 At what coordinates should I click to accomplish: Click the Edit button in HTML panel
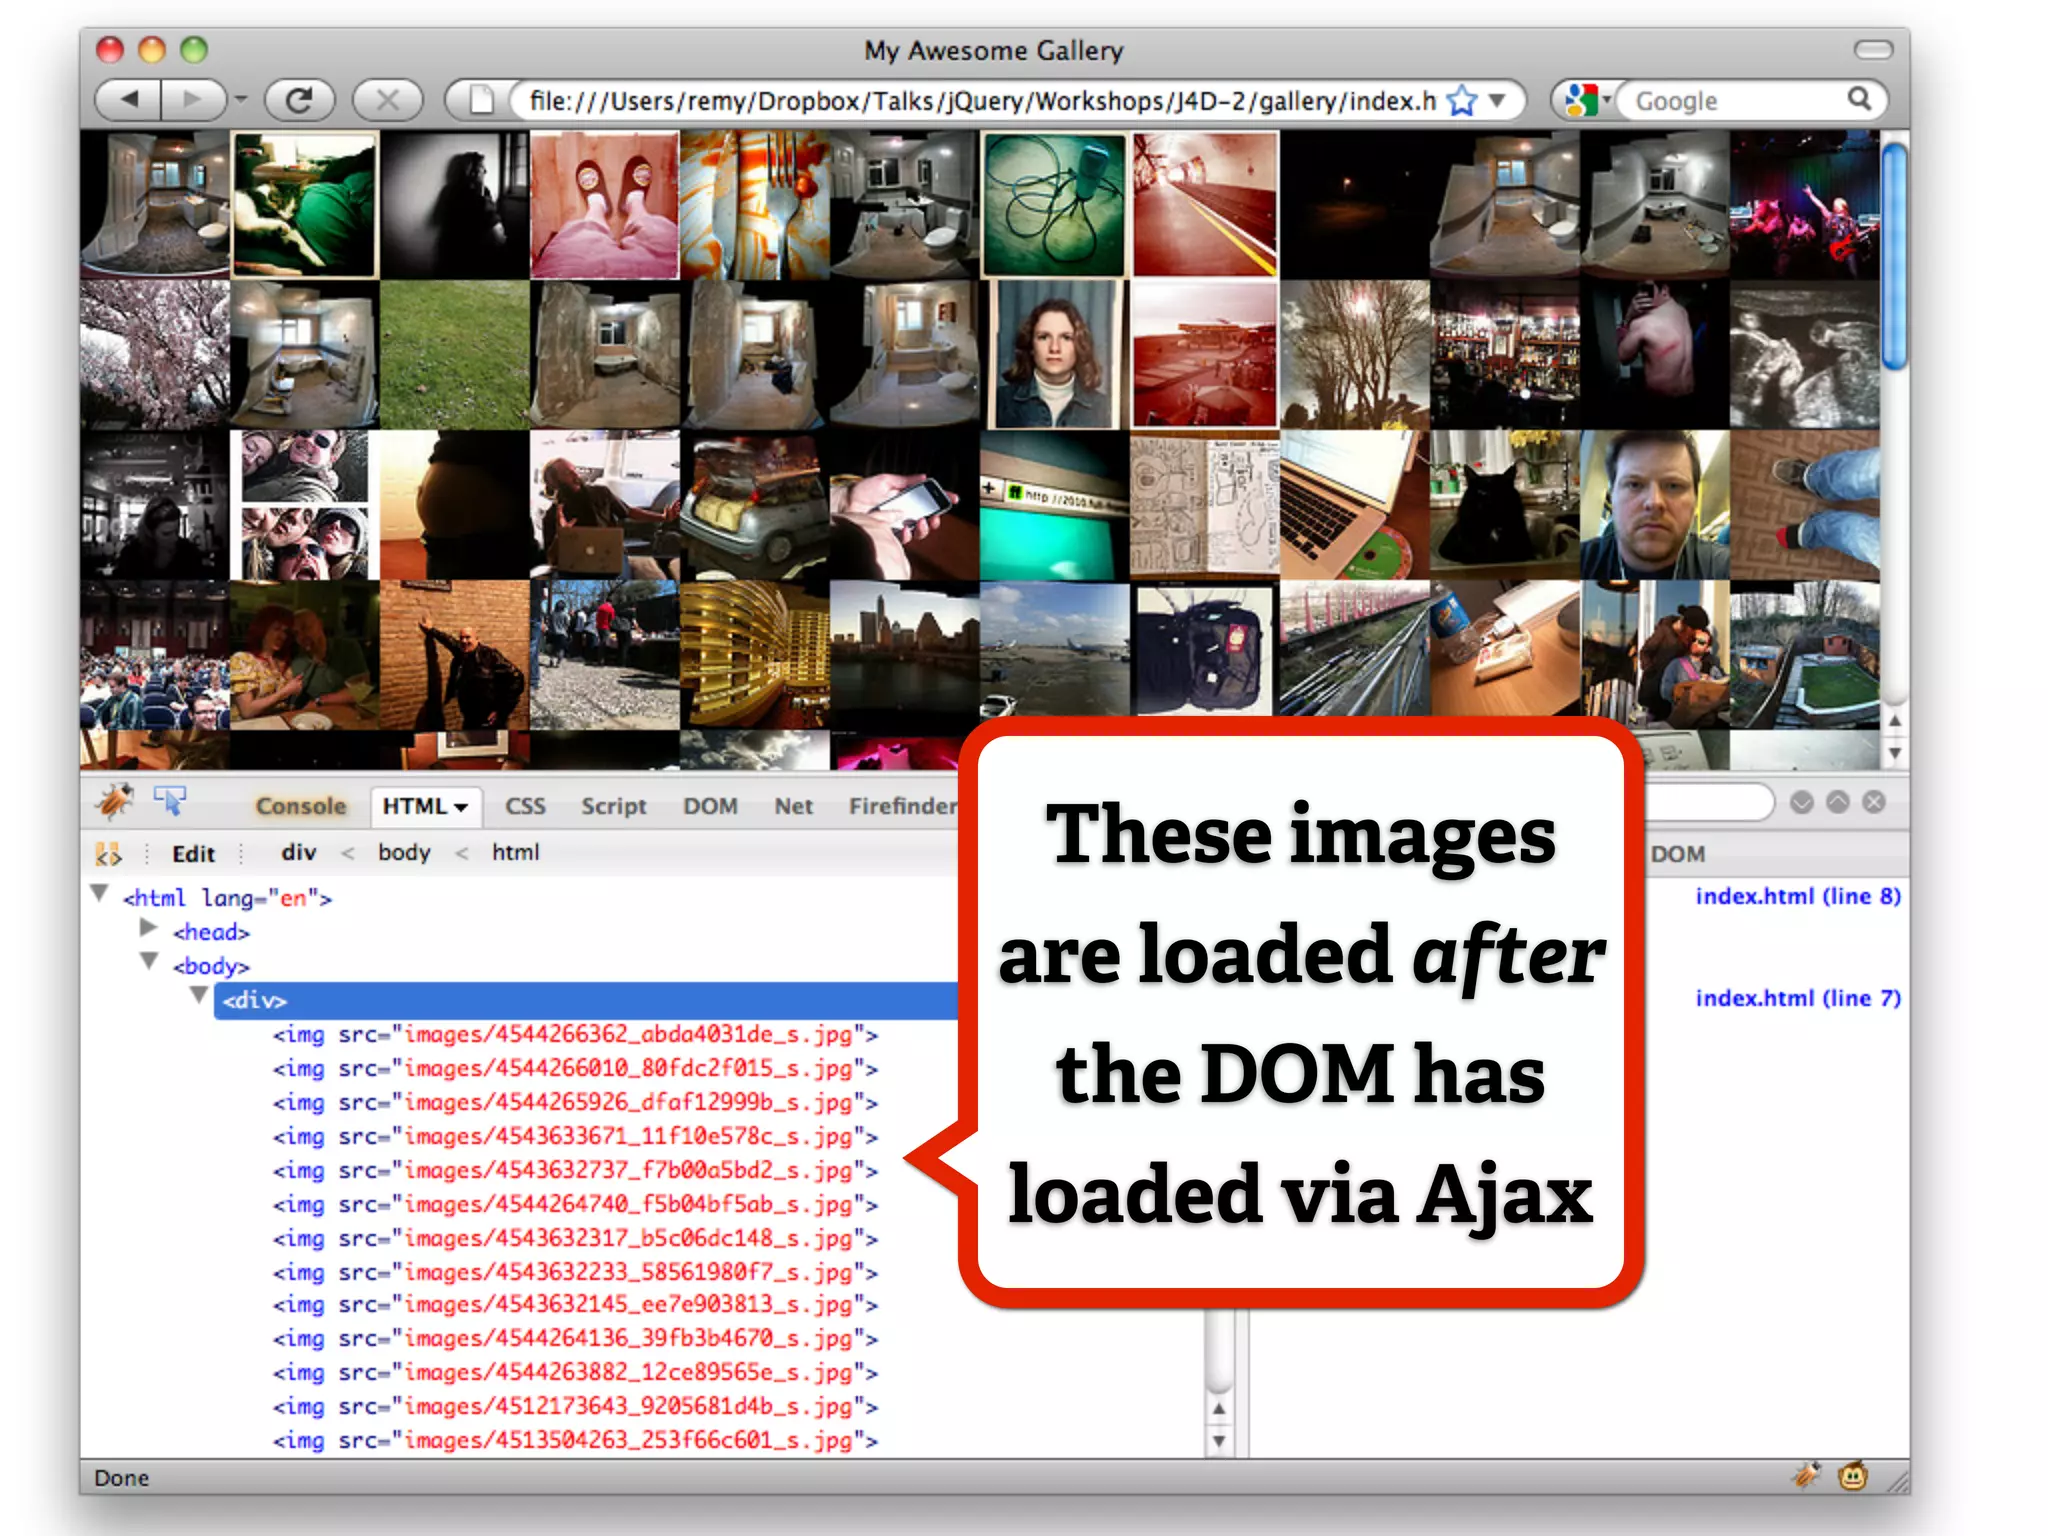click(x=193, y=854)
